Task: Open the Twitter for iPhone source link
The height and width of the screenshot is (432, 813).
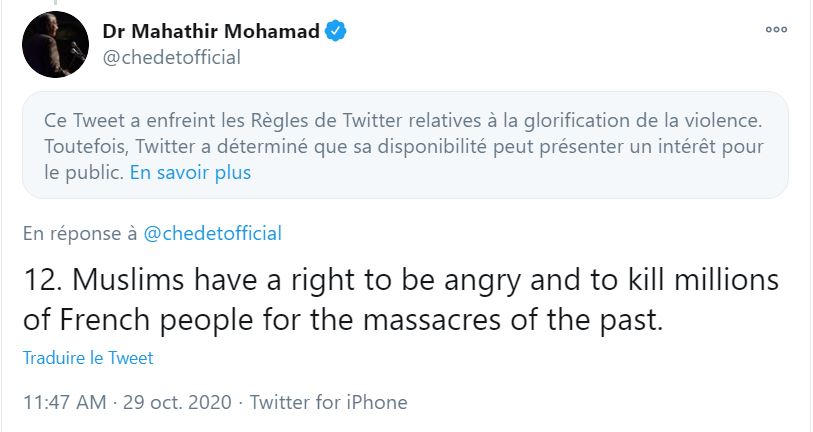Action: 328,403
